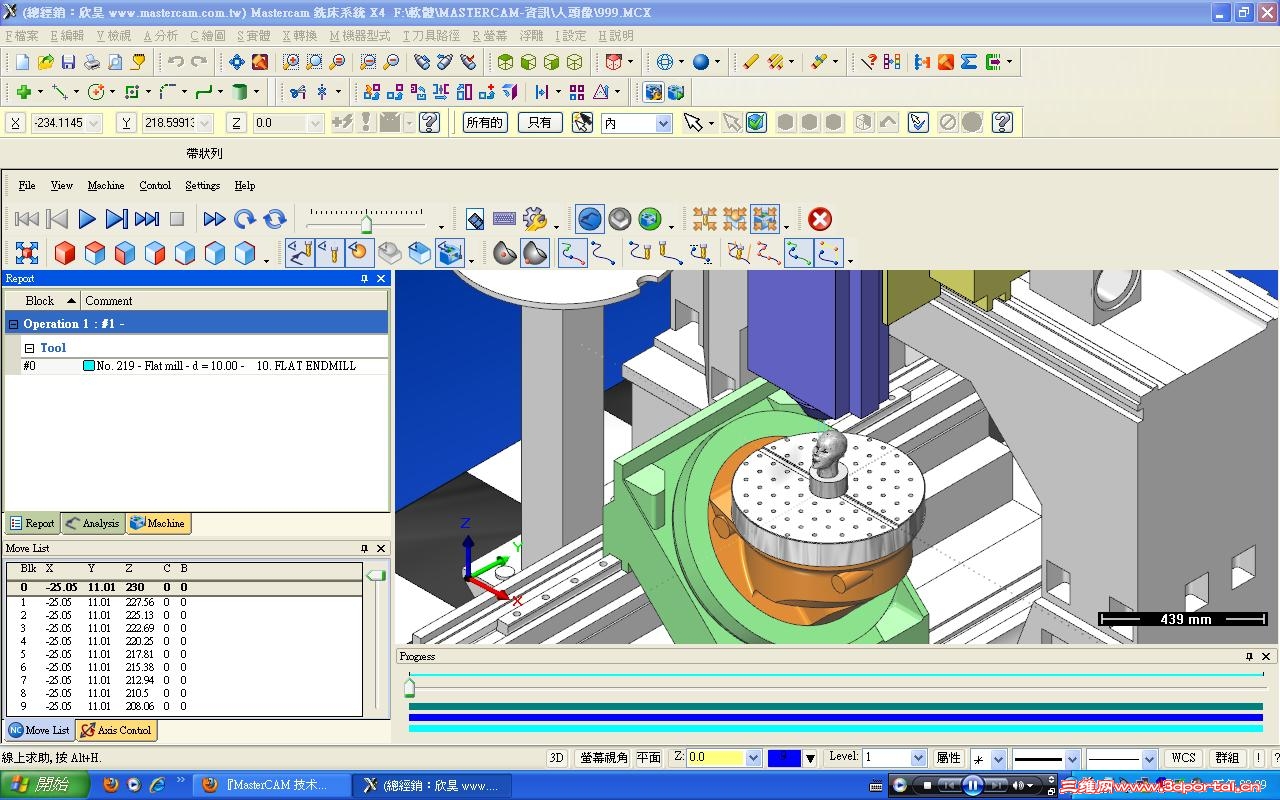Image resolution: width=1280 pixels, height=800 pixels.
Task: Open the X coordinate dropdown
Action: point(94,123)
